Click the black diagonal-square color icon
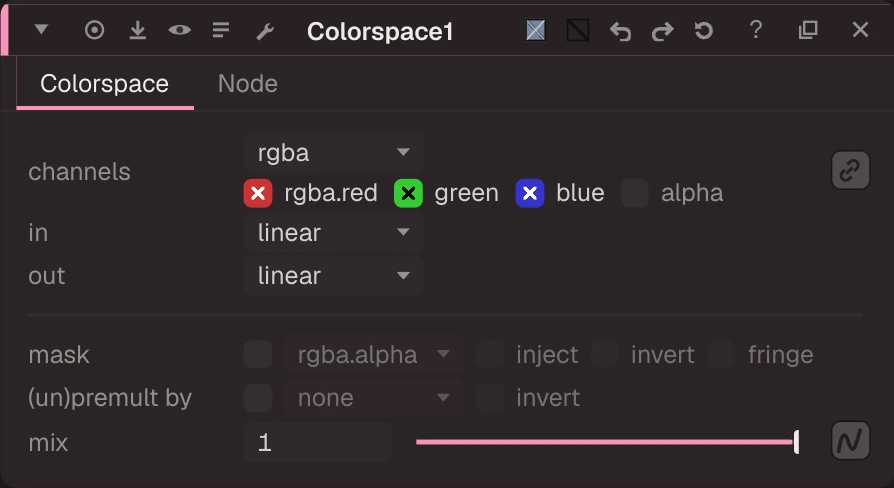894x488 pixels. point(578,30)
